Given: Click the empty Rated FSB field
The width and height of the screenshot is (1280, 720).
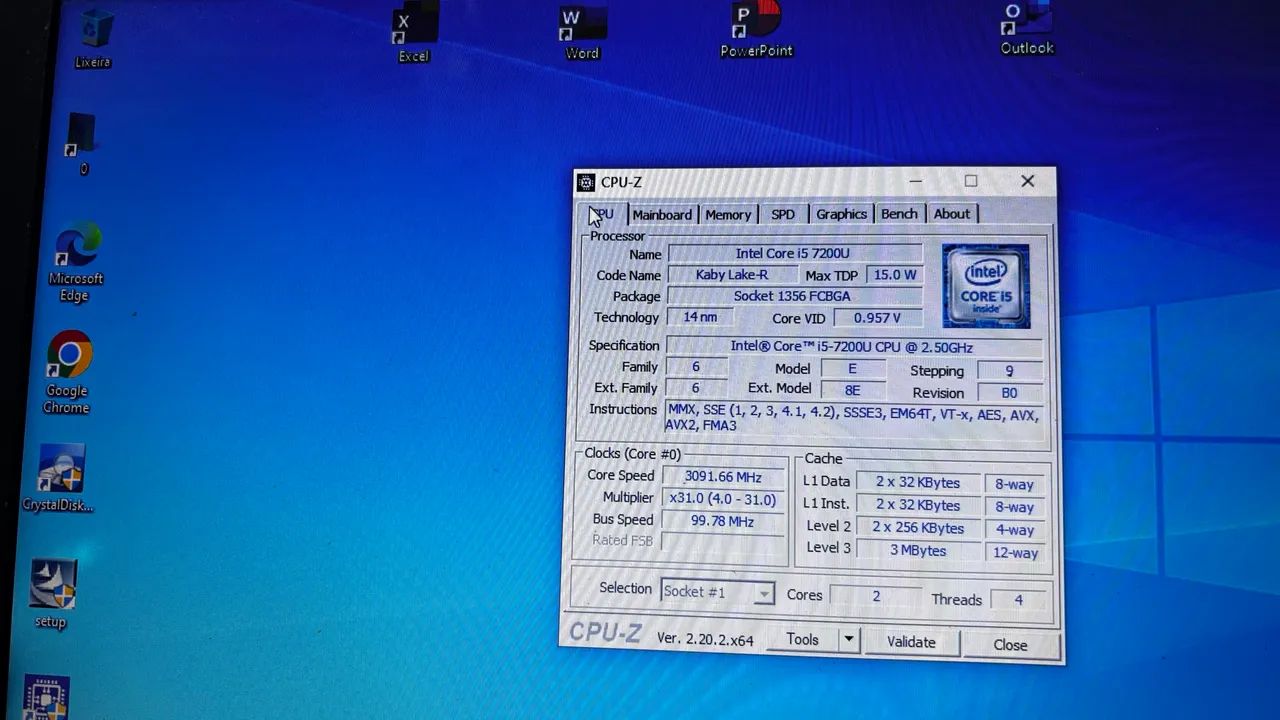Looking at the screenshot, I should [723, 541].
